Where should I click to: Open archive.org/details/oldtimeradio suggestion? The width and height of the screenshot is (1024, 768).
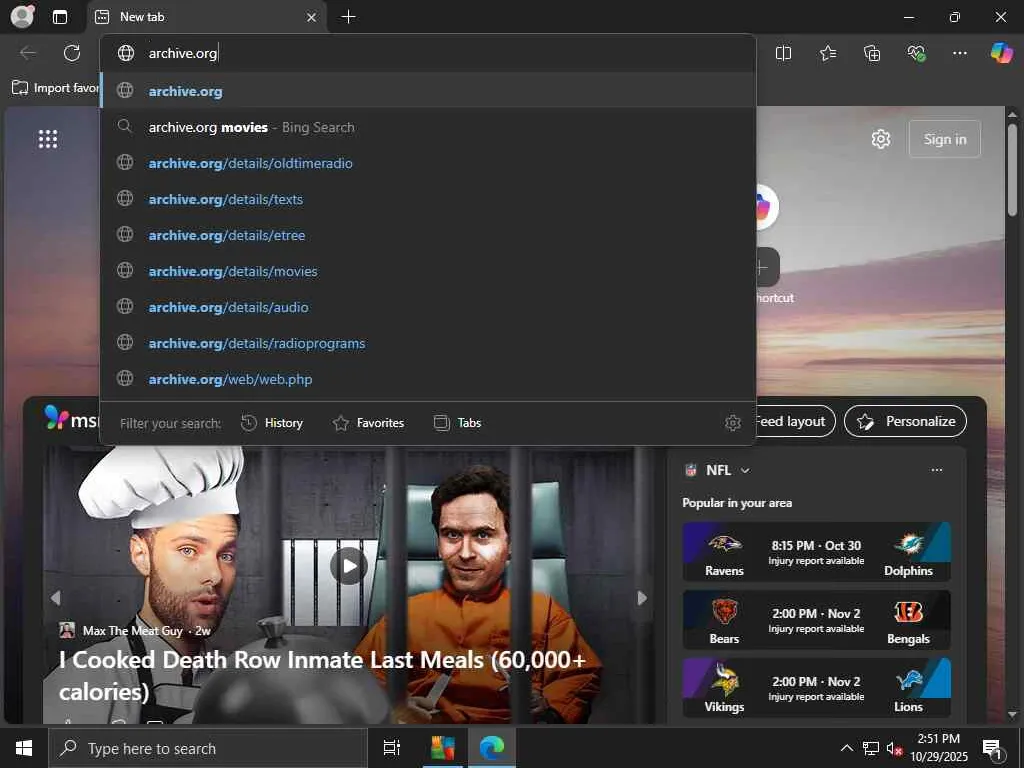428,163
